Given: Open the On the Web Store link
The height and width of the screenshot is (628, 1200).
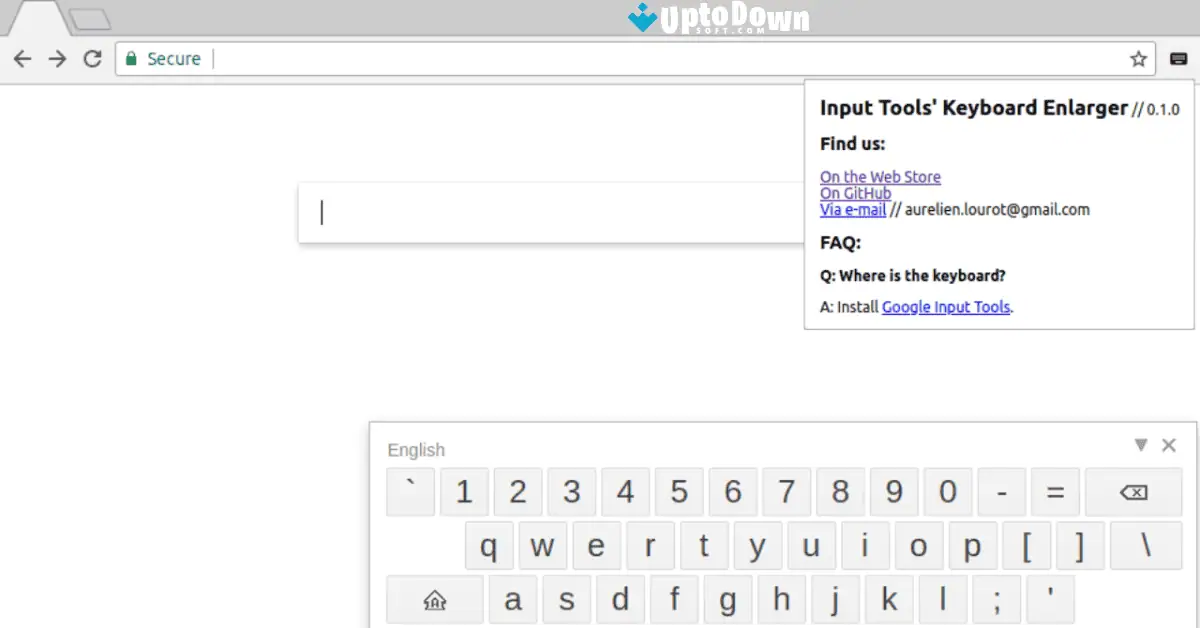Looking at the screenshot, I should point(880,176).
